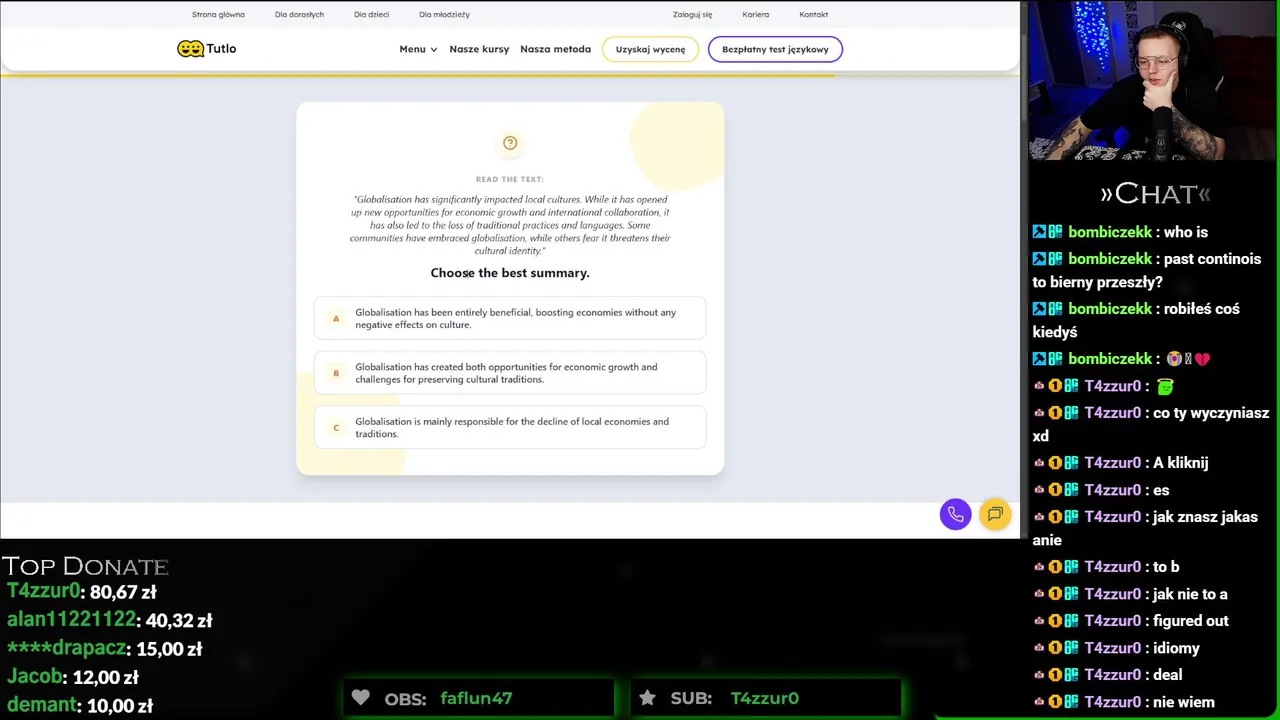Select answer B: opportunities and challenges
Image resolution: width=1280 pixels, height=720 pixels.
pos(510,373)
